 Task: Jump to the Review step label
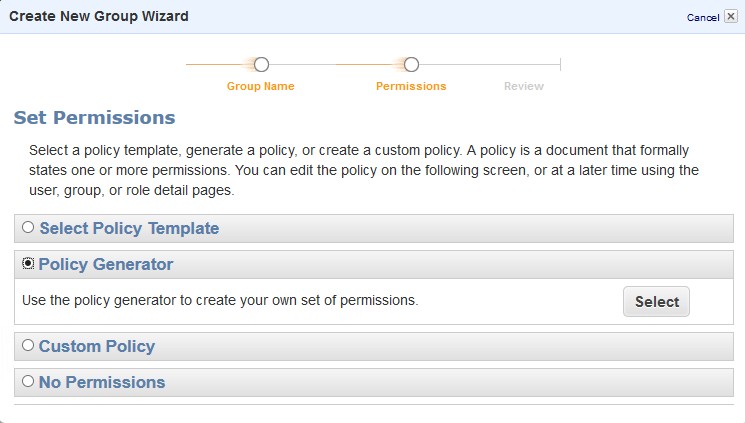524,86
